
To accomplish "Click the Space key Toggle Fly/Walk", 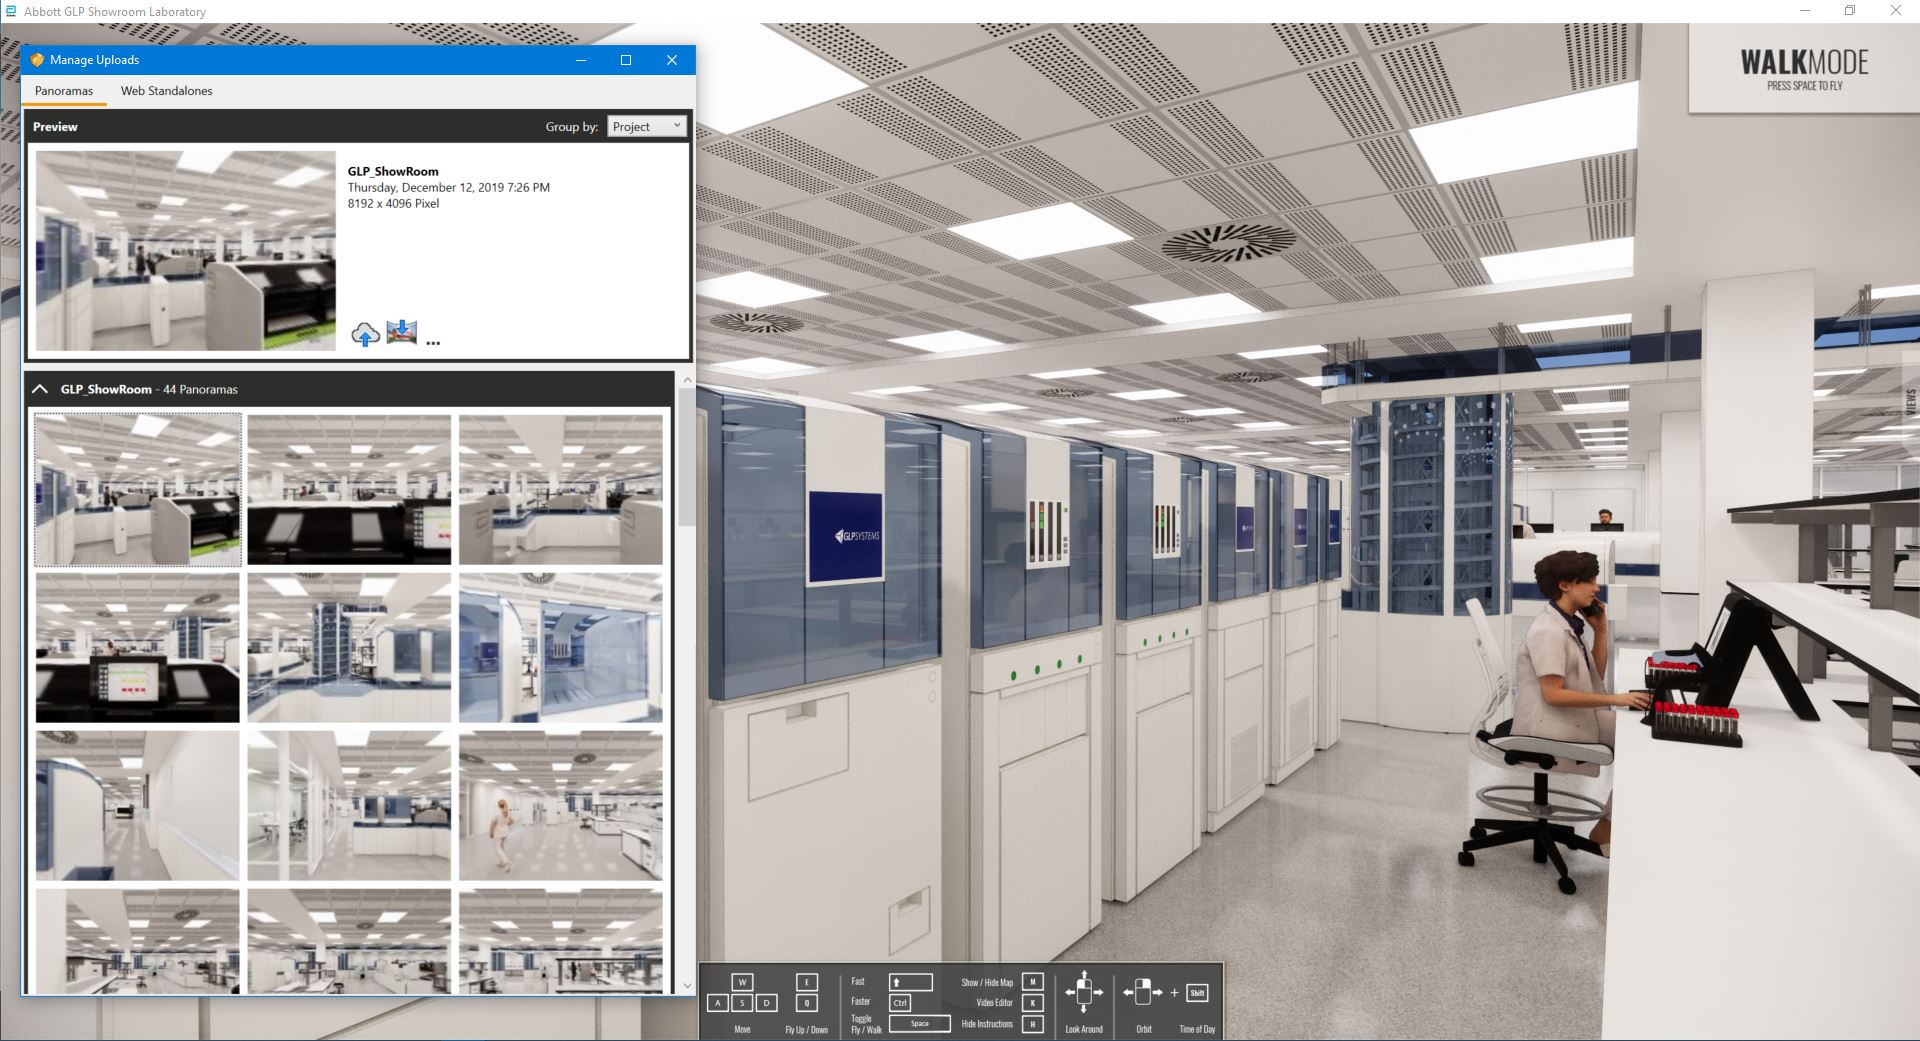I will click(x=919, y=1023).
